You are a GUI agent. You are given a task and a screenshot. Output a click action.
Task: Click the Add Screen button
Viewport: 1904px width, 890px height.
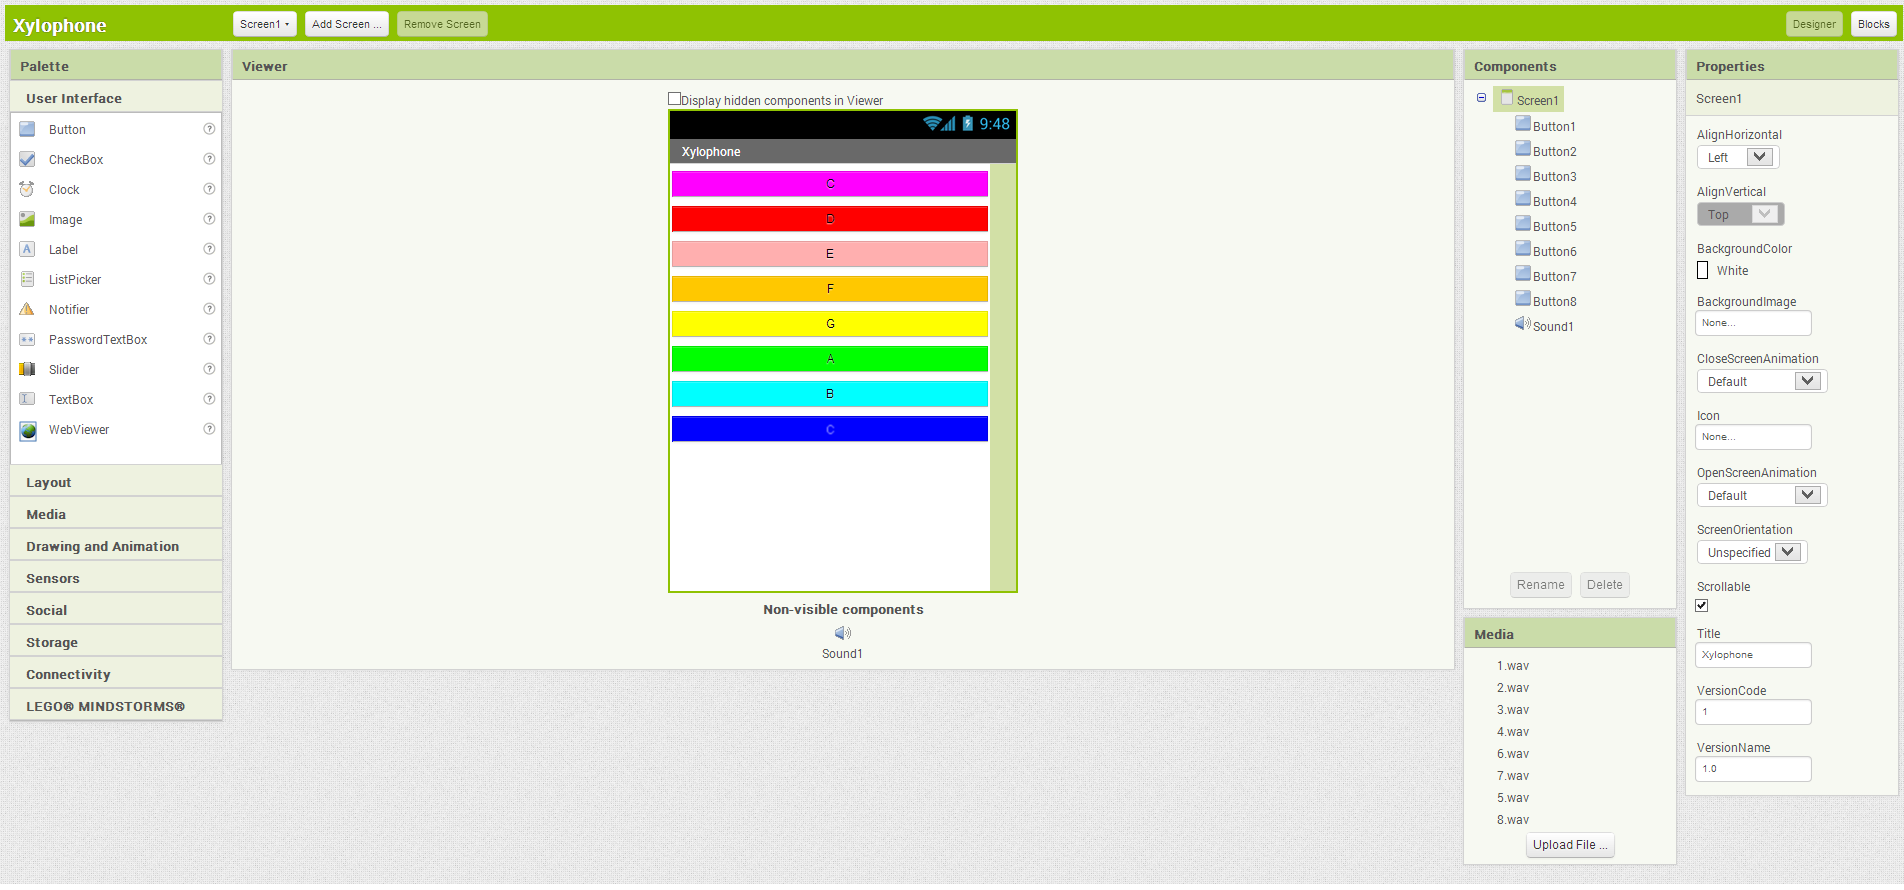pos(346,24)
